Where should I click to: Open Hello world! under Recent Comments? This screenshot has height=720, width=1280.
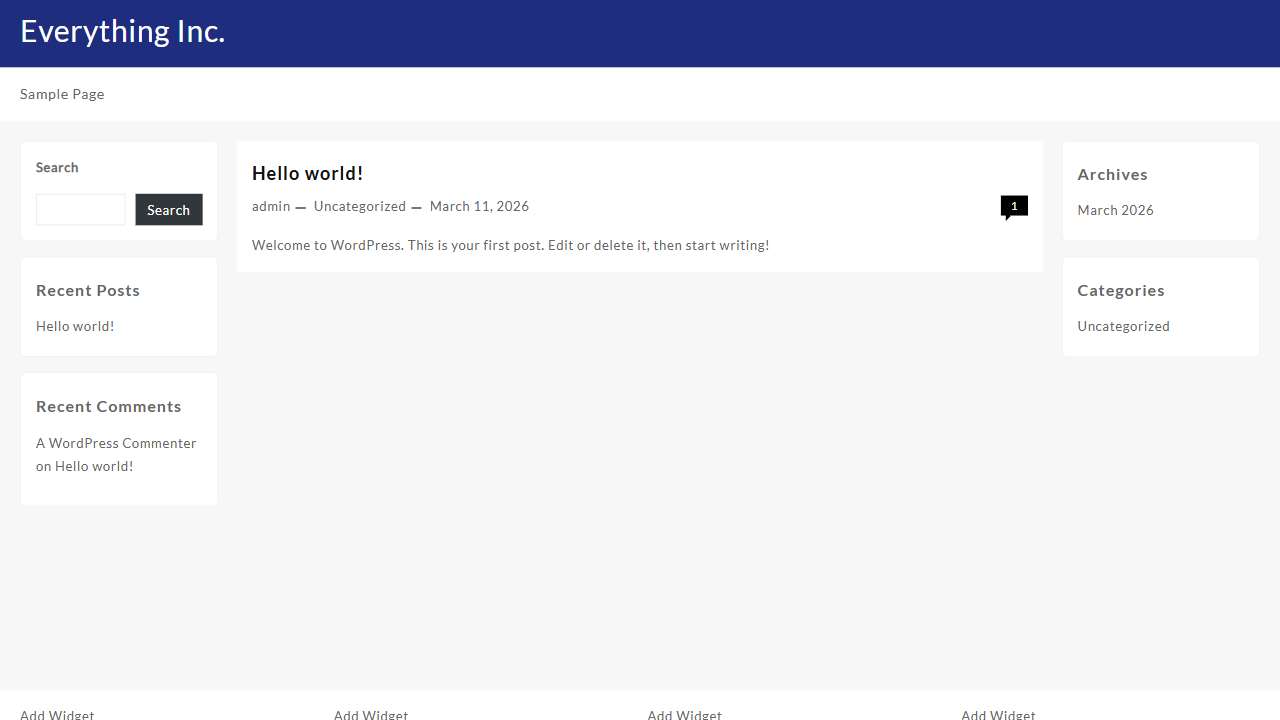(94, 466)
